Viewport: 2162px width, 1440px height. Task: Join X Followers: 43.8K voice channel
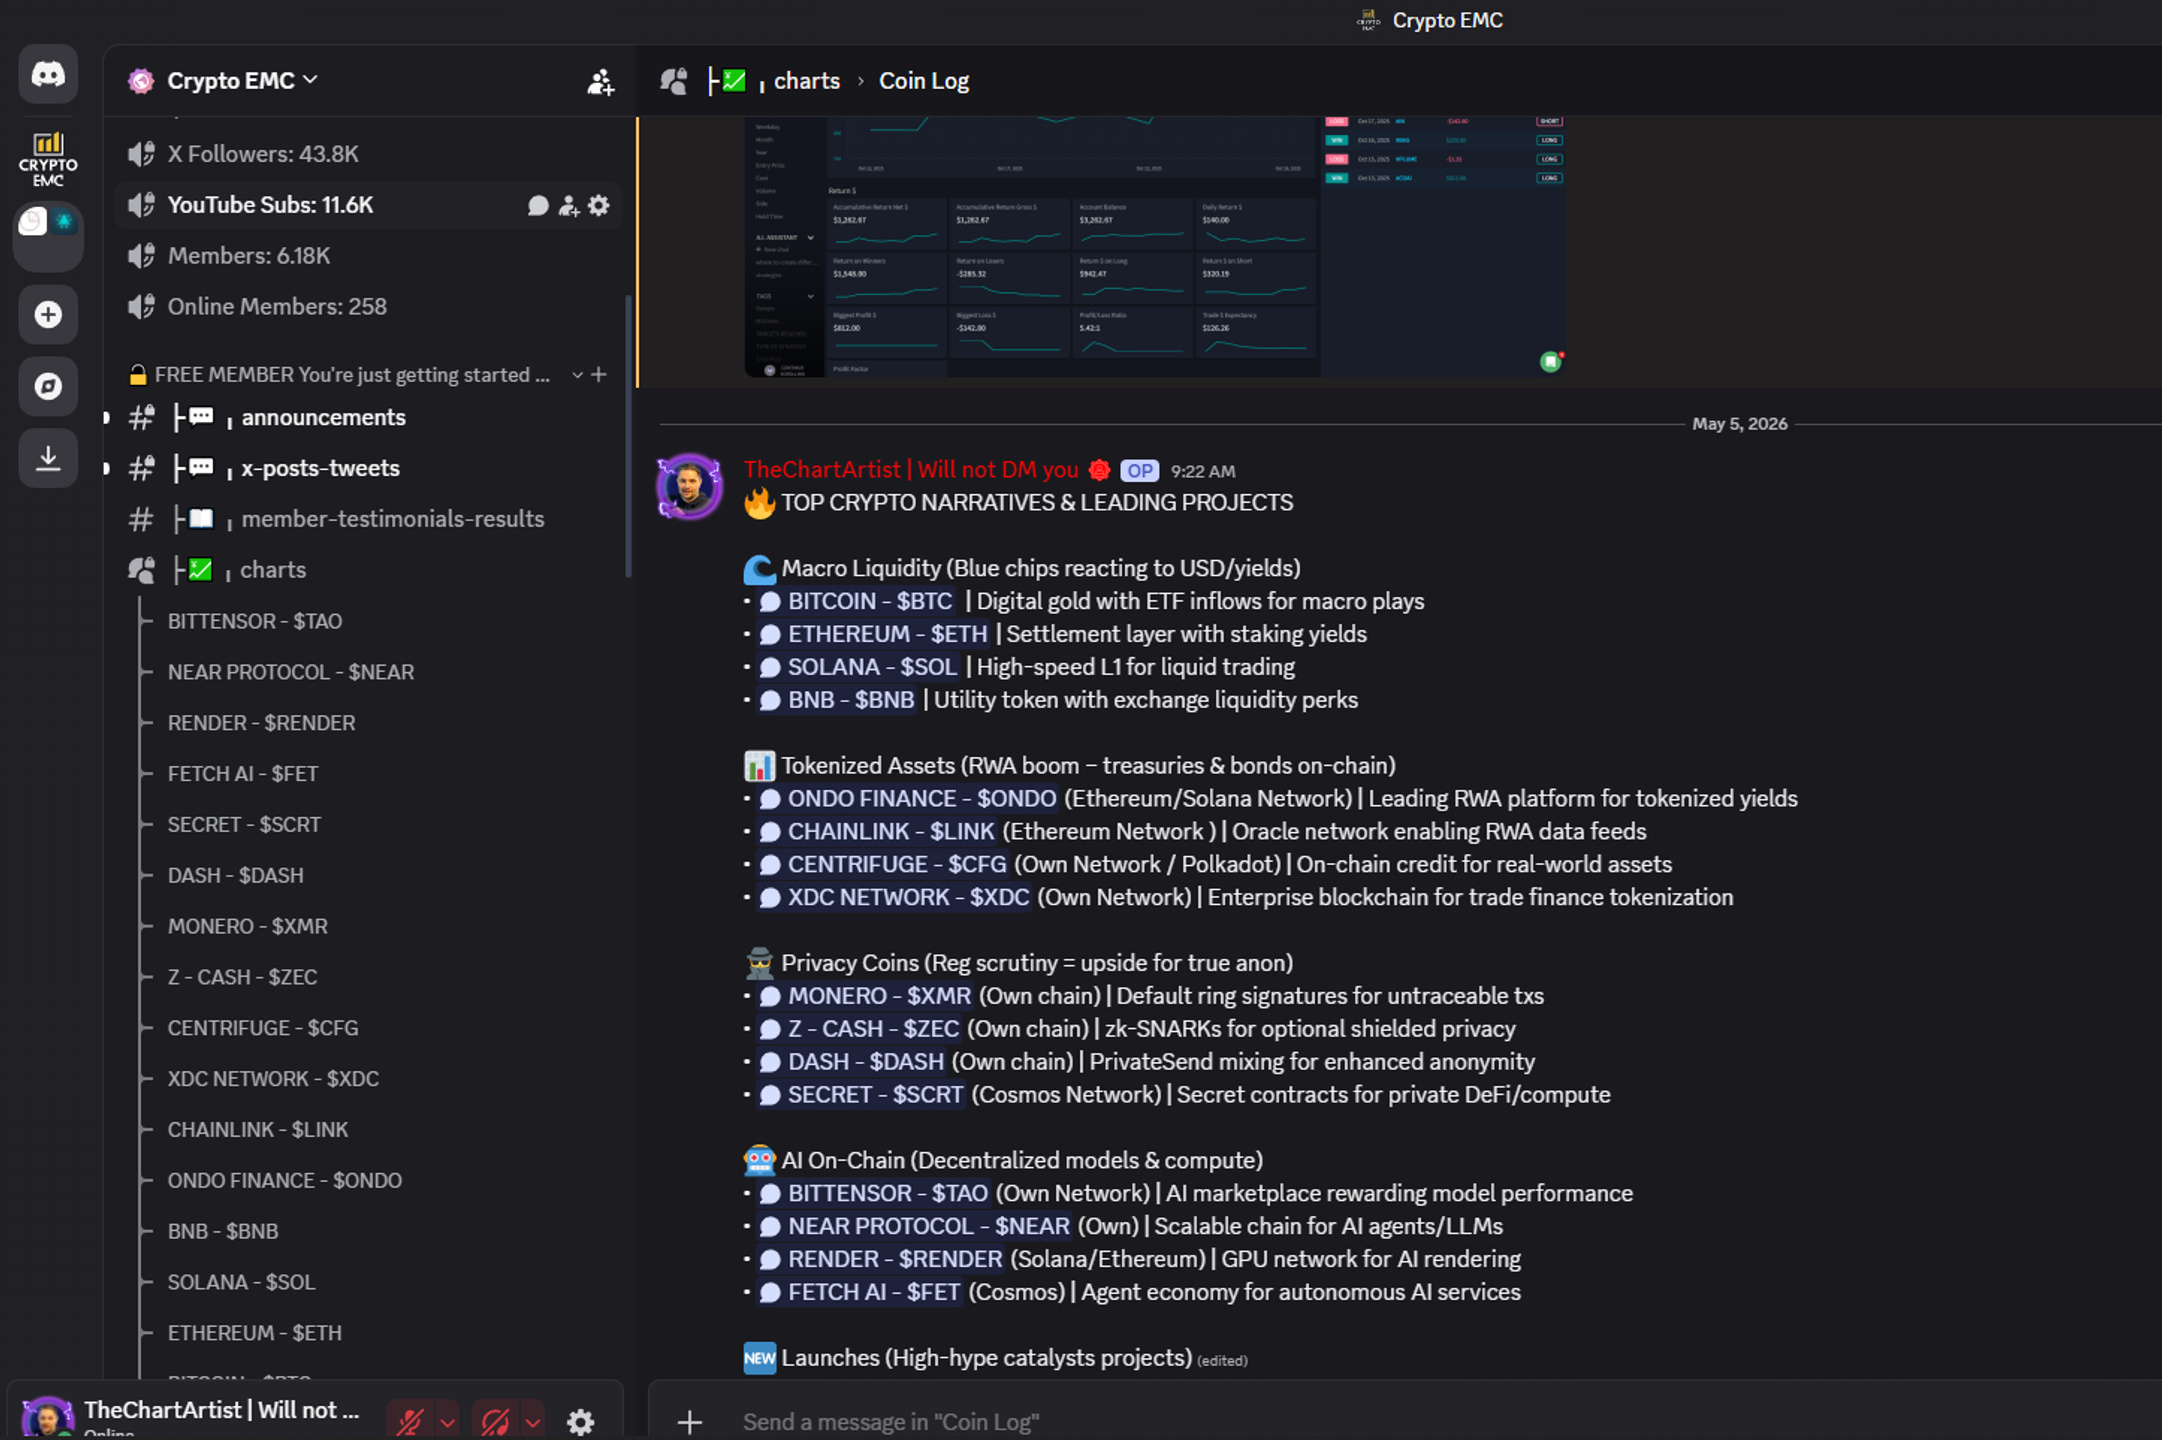pos(368,155)
